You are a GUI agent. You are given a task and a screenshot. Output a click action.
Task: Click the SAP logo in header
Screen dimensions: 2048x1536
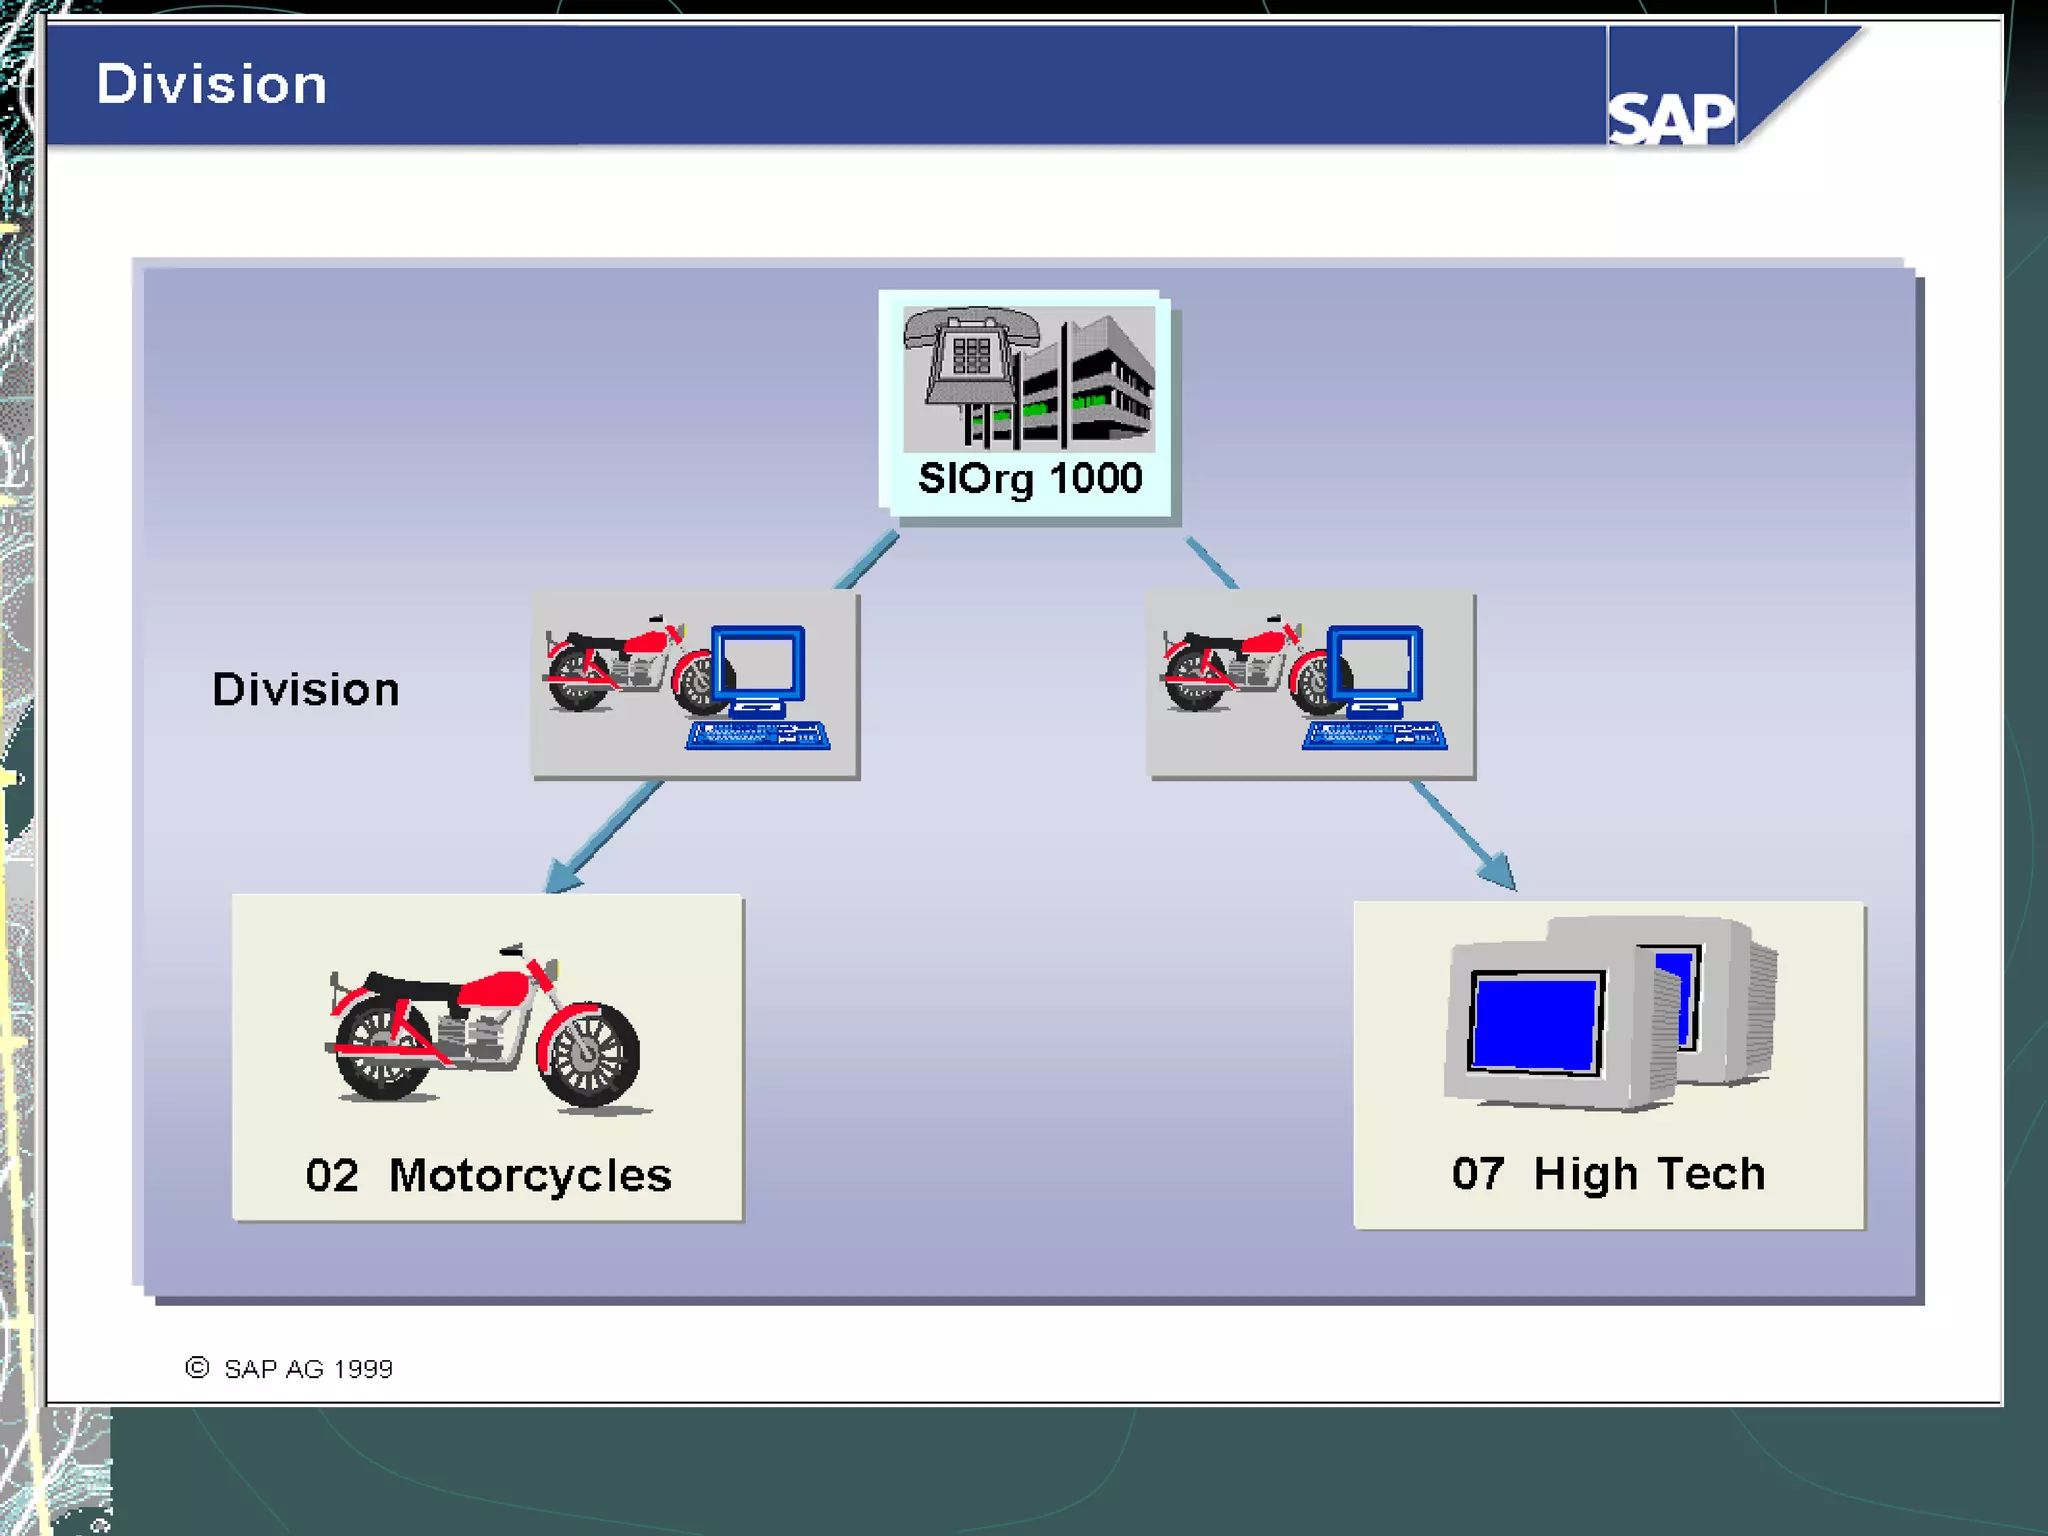click(1670, 118)
